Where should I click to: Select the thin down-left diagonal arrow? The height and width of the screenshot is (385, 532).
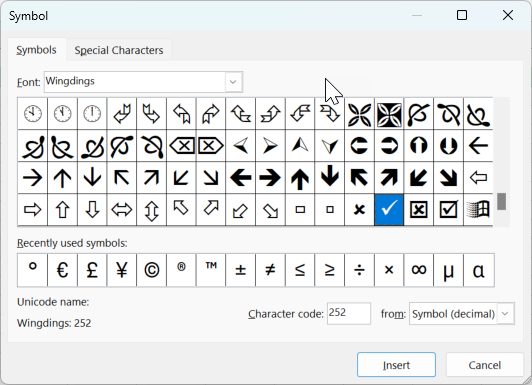pyautogui.click(x=181, y=177)
